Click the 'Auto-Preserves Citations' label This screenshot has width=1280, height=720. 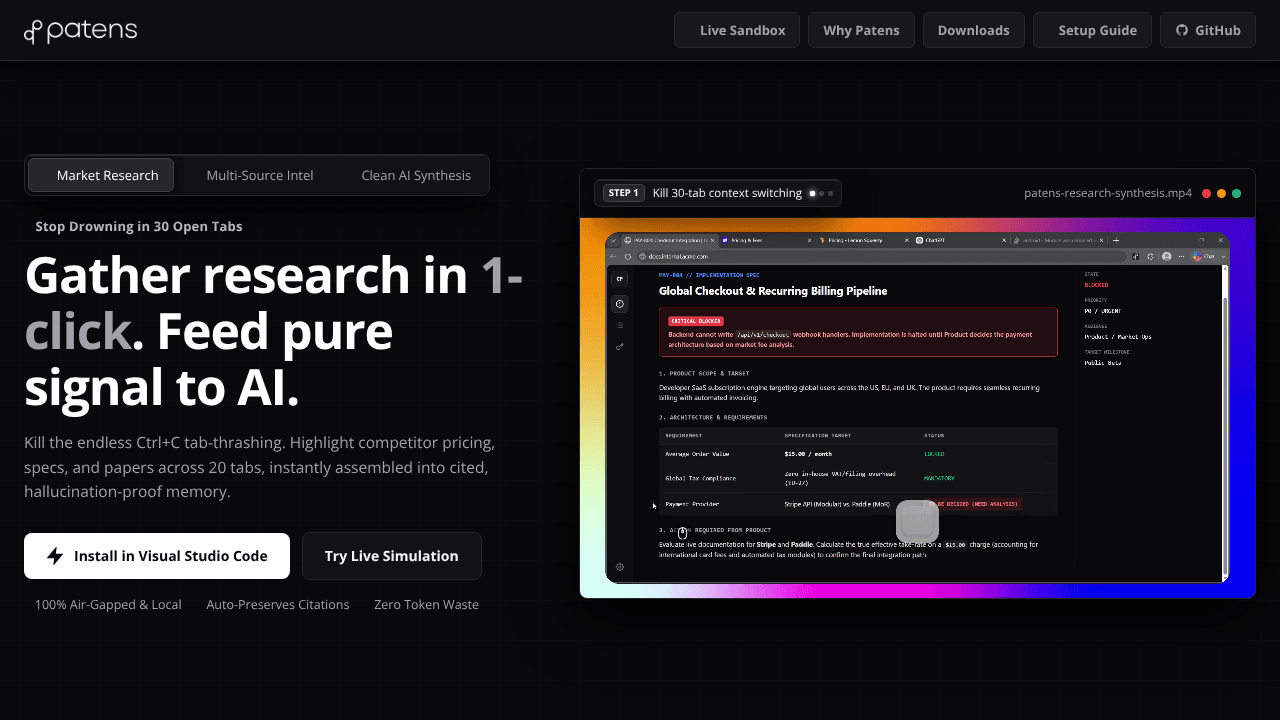278,604
